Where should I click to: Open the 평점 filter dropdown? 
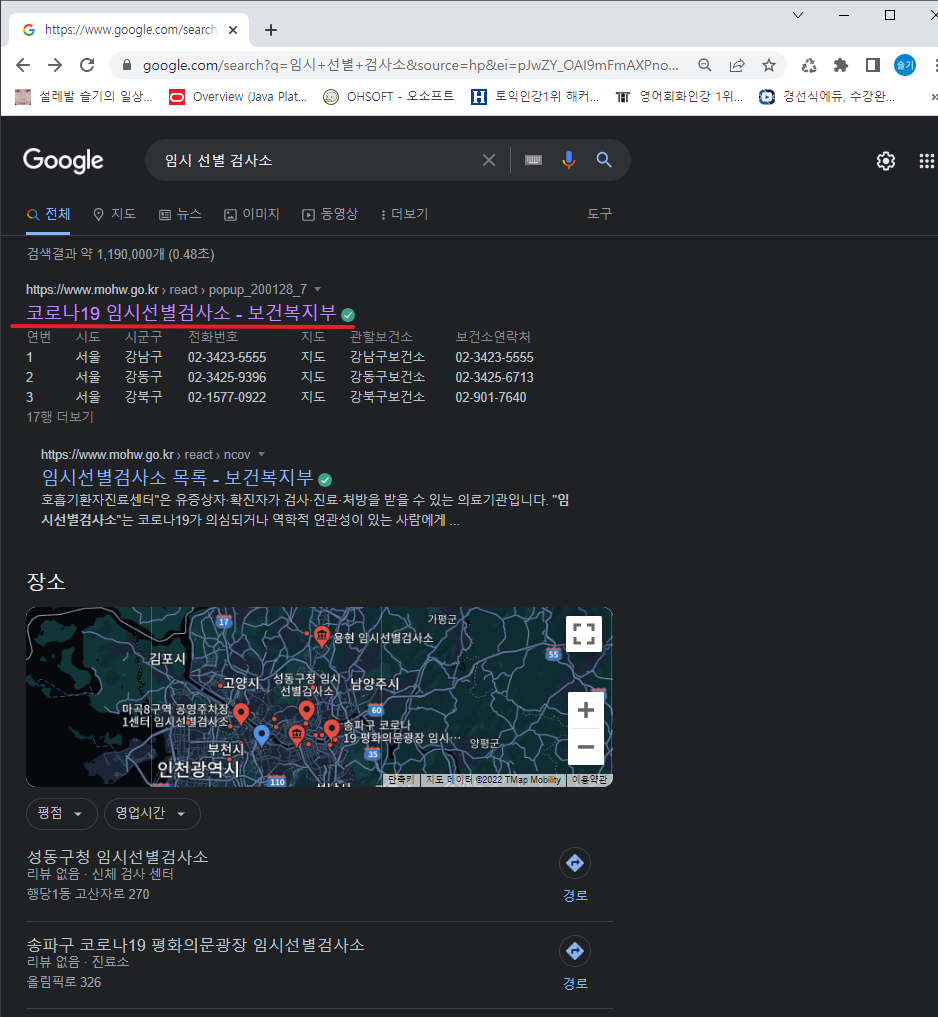coord(62,813)
